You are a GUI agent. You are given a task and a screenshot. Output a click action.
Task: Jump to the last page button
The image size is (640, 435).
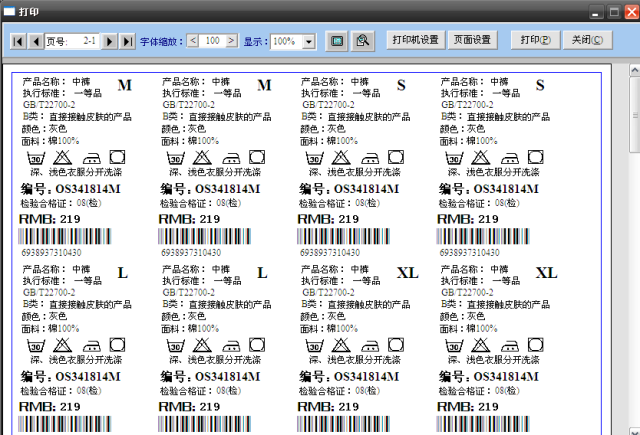[x=128, y=41]
